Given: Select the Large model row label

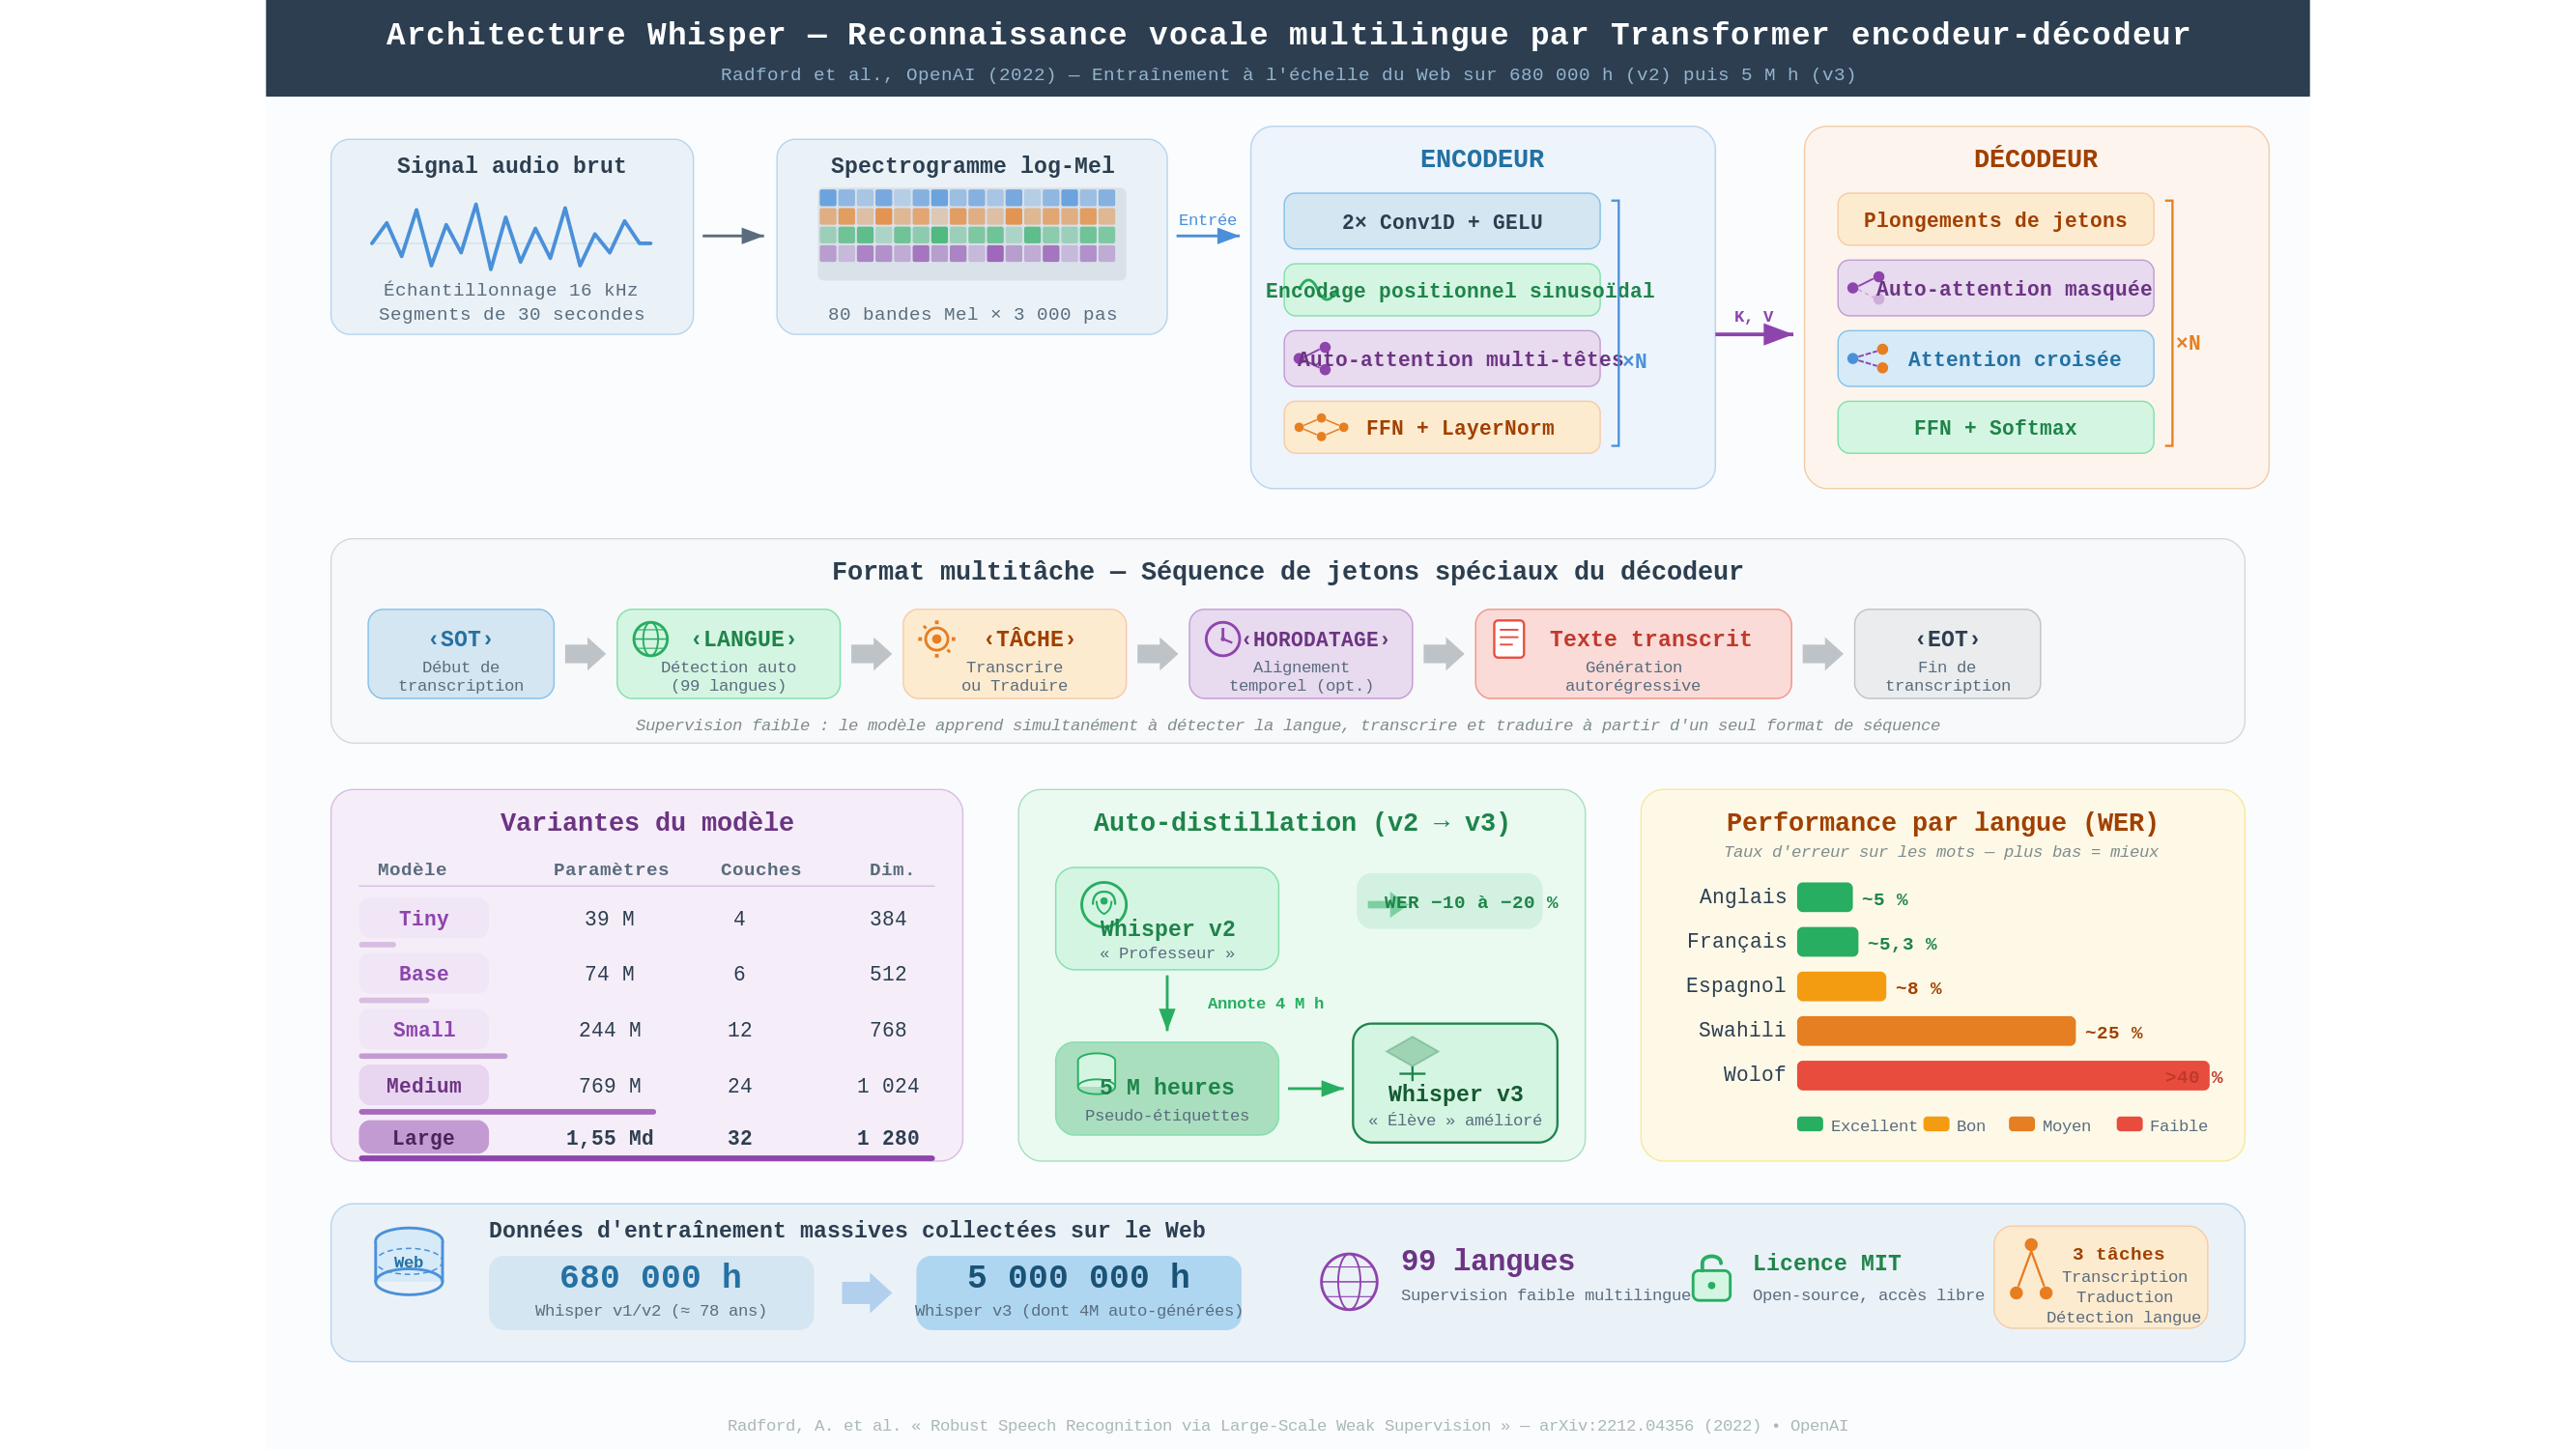Looking at the screenshot, I should click(423, 1137).
